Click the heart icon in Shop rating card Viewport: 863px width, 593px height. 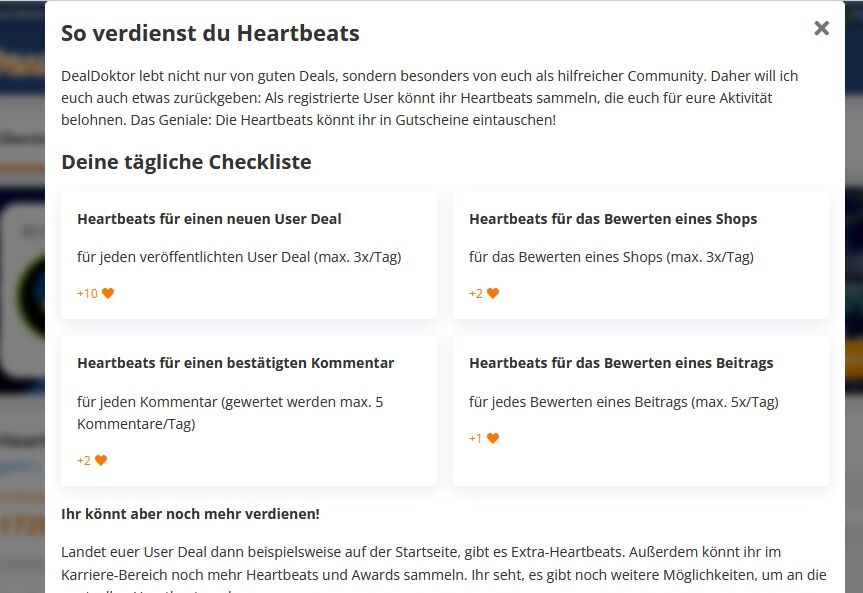coord(493,293)
